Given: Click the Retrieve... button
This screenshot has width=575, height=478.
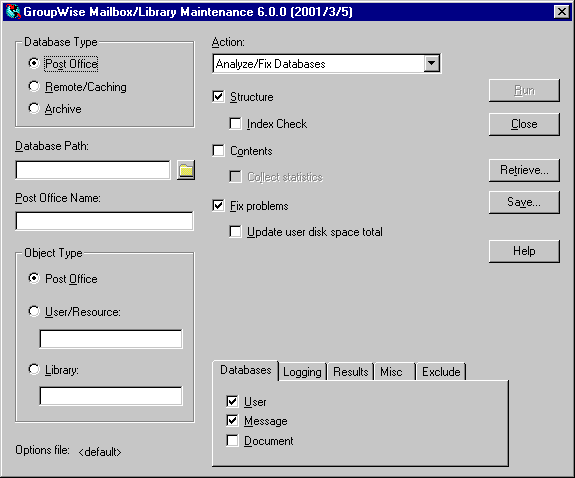Looking at the screenshot, I should 524,170.
